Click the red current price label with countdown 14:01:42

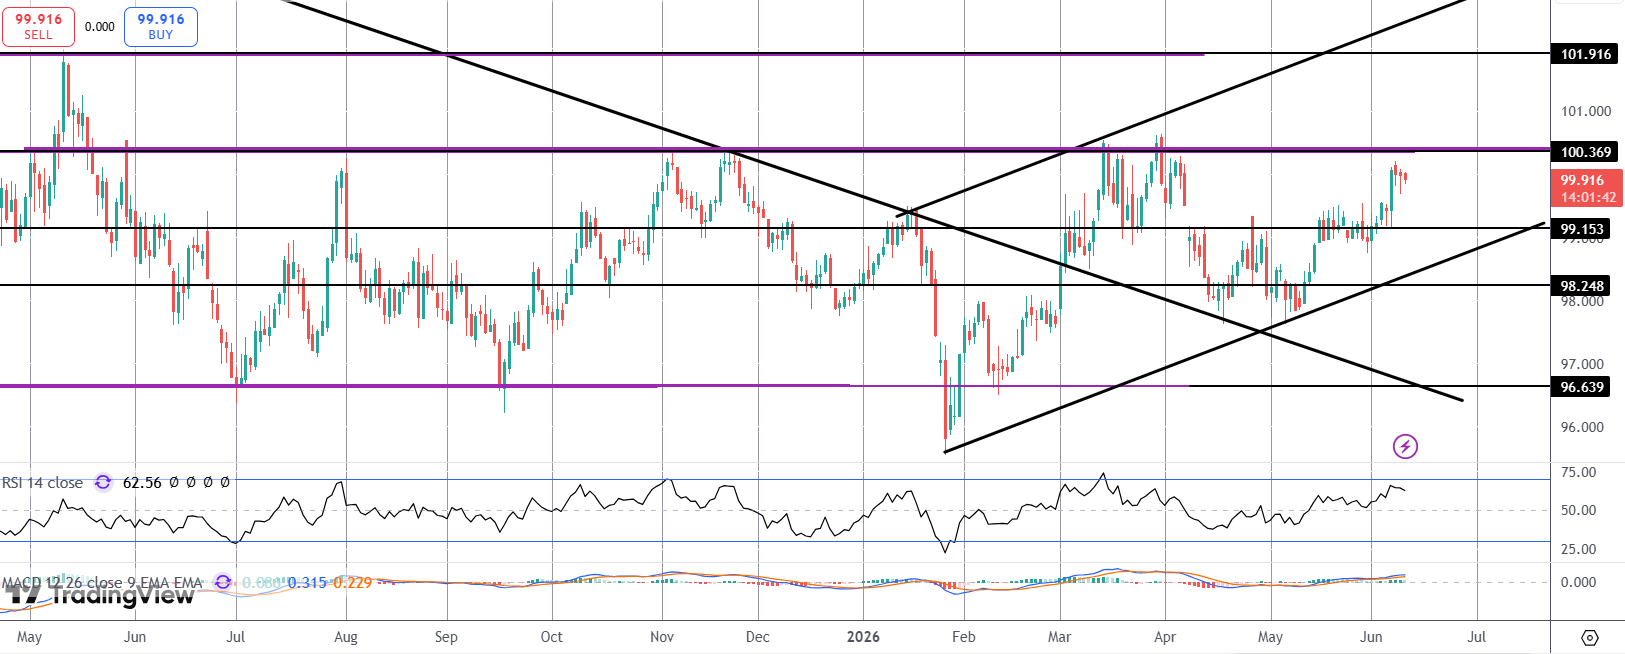coord(1588,188)
